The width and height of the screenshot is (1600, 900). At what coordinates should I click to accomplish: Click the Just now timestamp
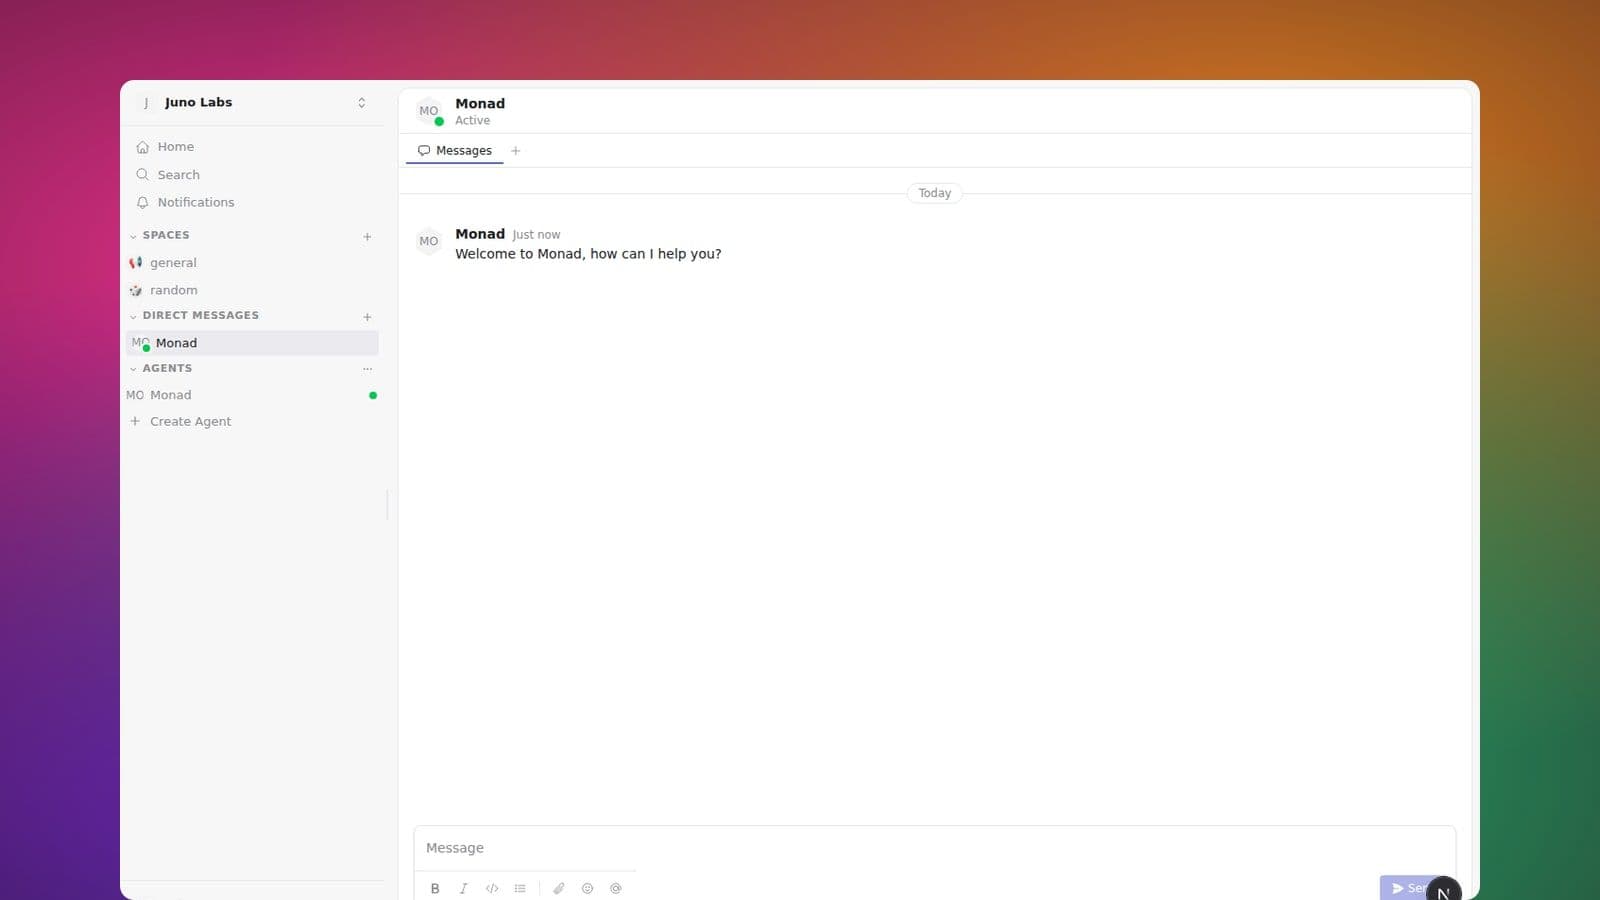537,235
